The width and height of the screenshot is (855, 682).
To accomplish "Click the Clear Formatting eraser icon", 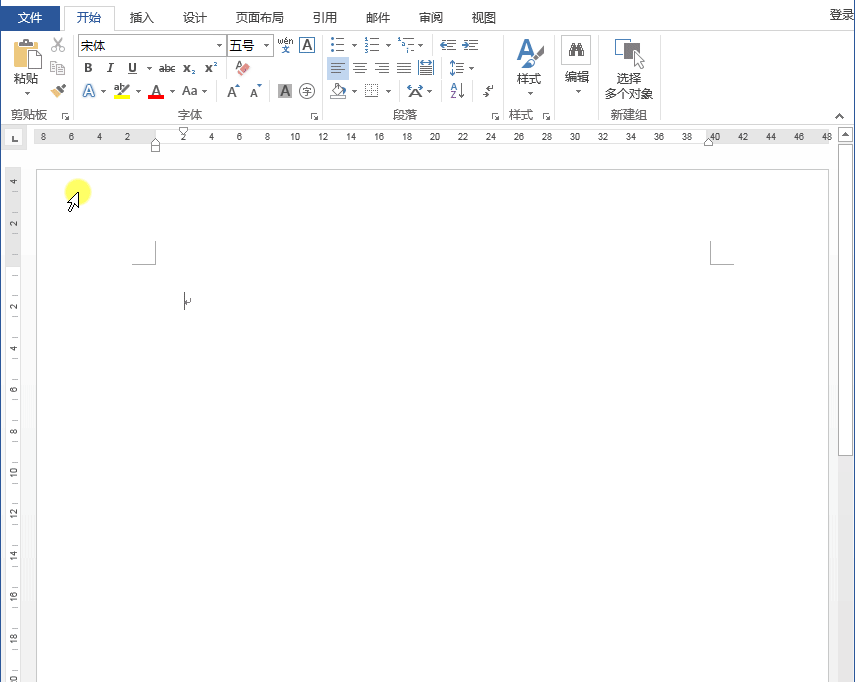I will pyautogui.click(x=242, y=68).
